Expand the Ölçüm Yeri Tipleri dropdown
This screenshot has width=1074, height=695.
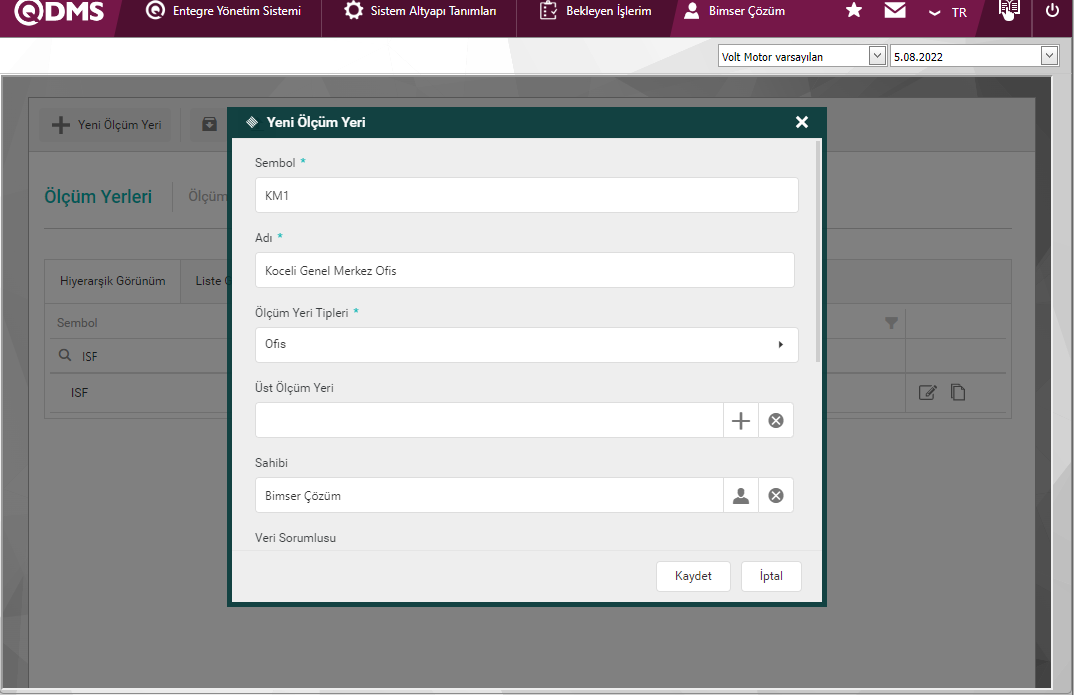(526, 345)
